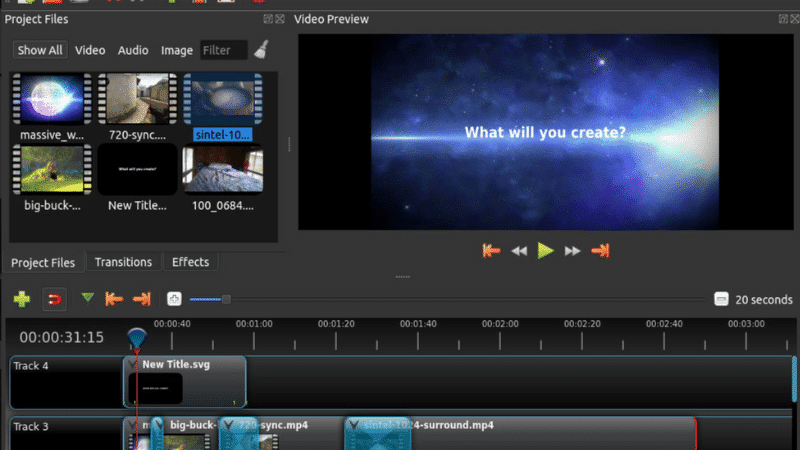This screenshot has width=800, height=450.
Task: Click the 00:01:00 ruler time mark
Action: pyautogui.click(x=254, y=324)
